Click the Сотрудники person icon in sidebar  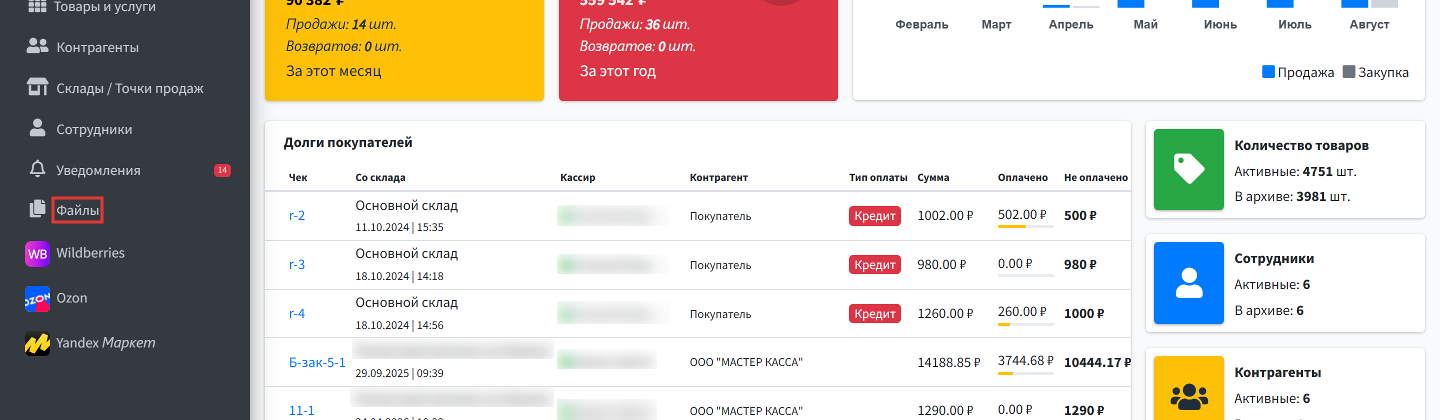(x=38, y=128)
